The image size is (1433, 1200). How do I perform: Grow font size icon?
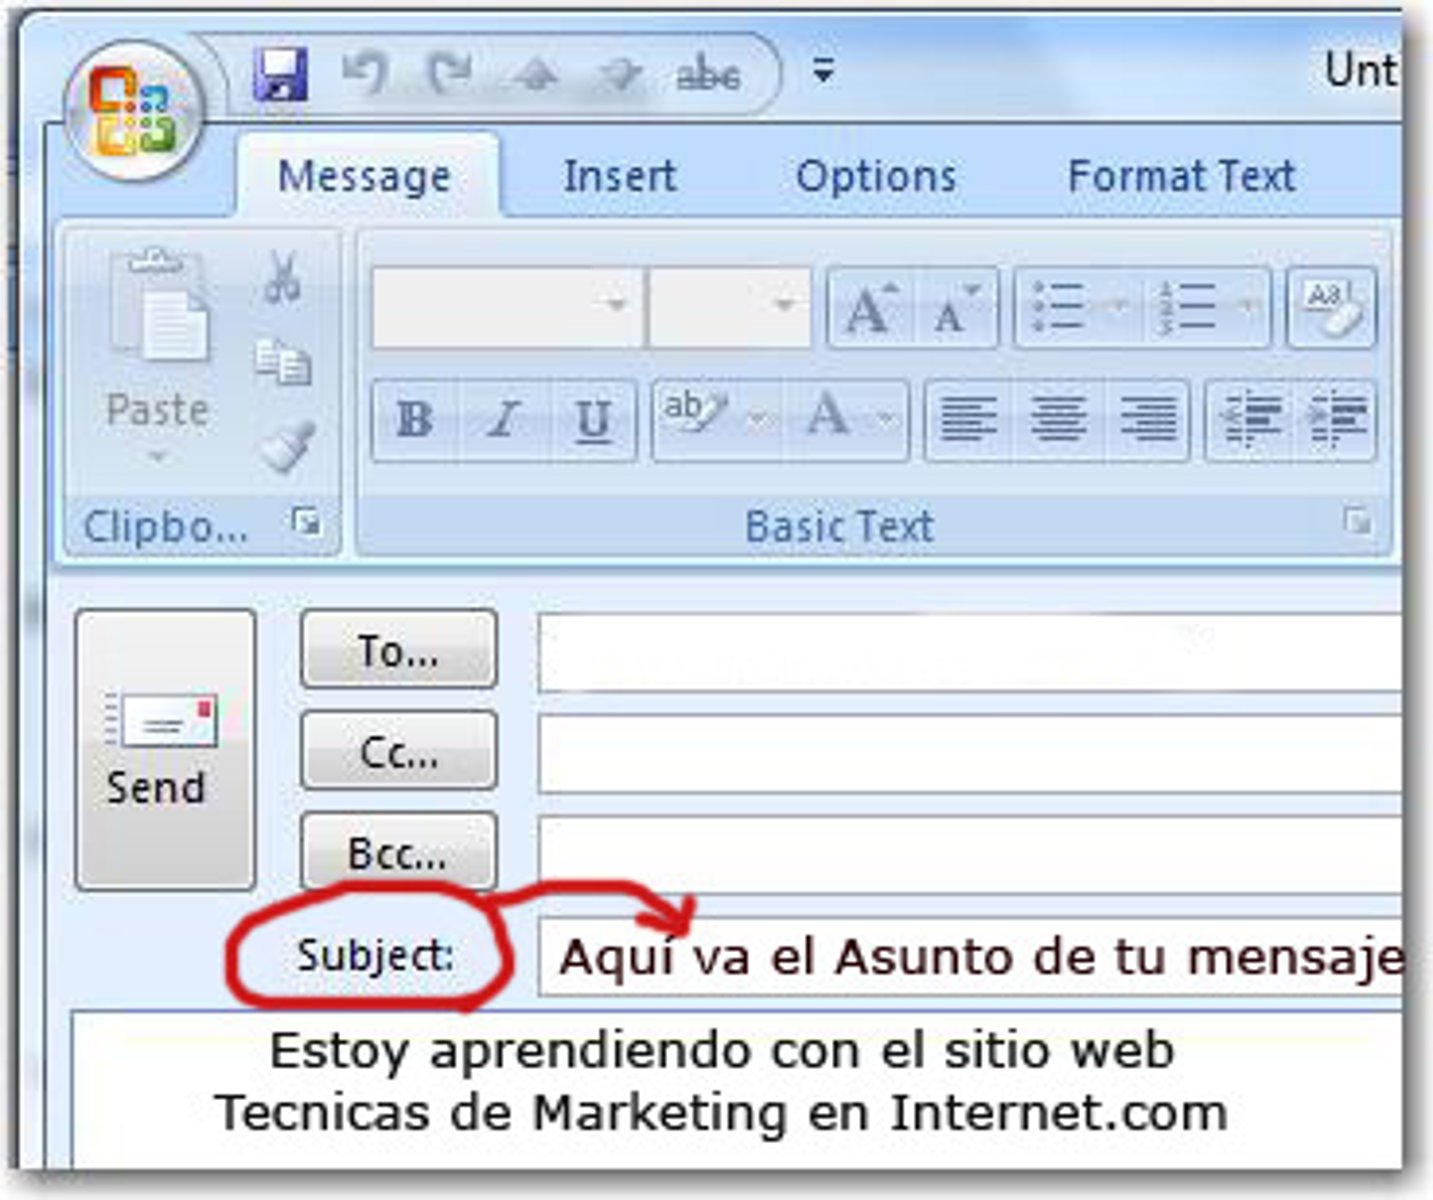click(x=870, y=307)
